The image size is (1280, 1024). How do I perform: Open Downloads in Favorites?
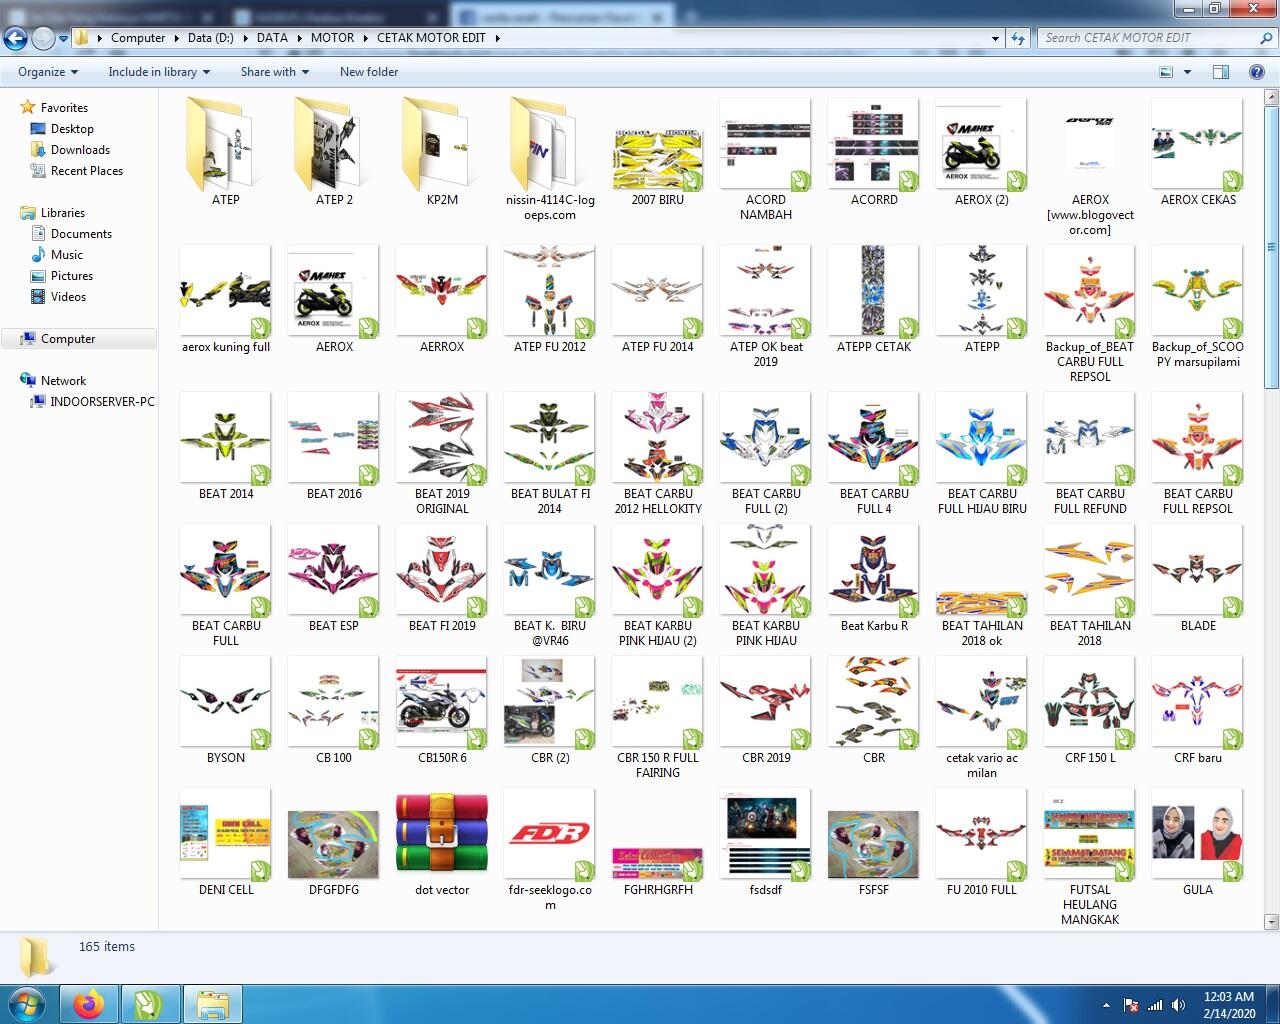pyautogui.click(x=80, y=150)
